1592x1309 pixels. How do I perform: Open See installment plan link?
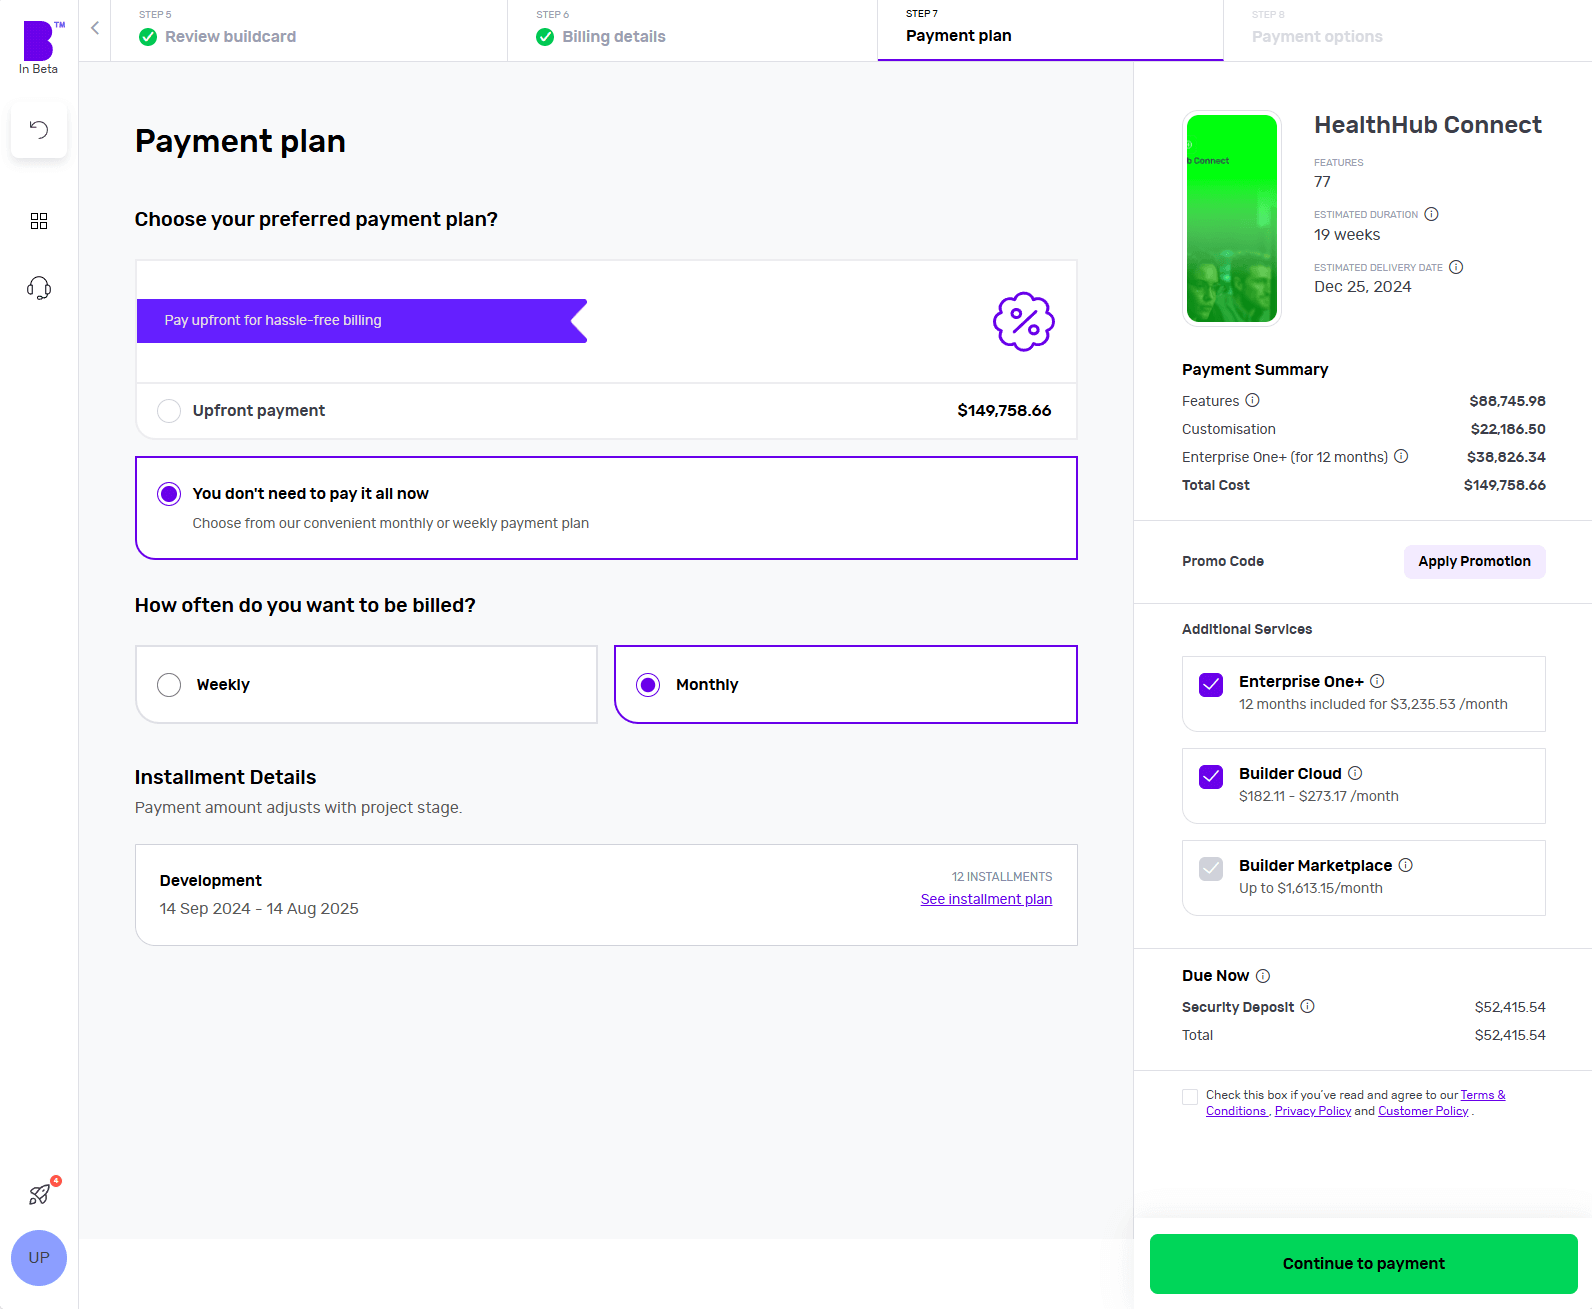click(x=986, y=899)
